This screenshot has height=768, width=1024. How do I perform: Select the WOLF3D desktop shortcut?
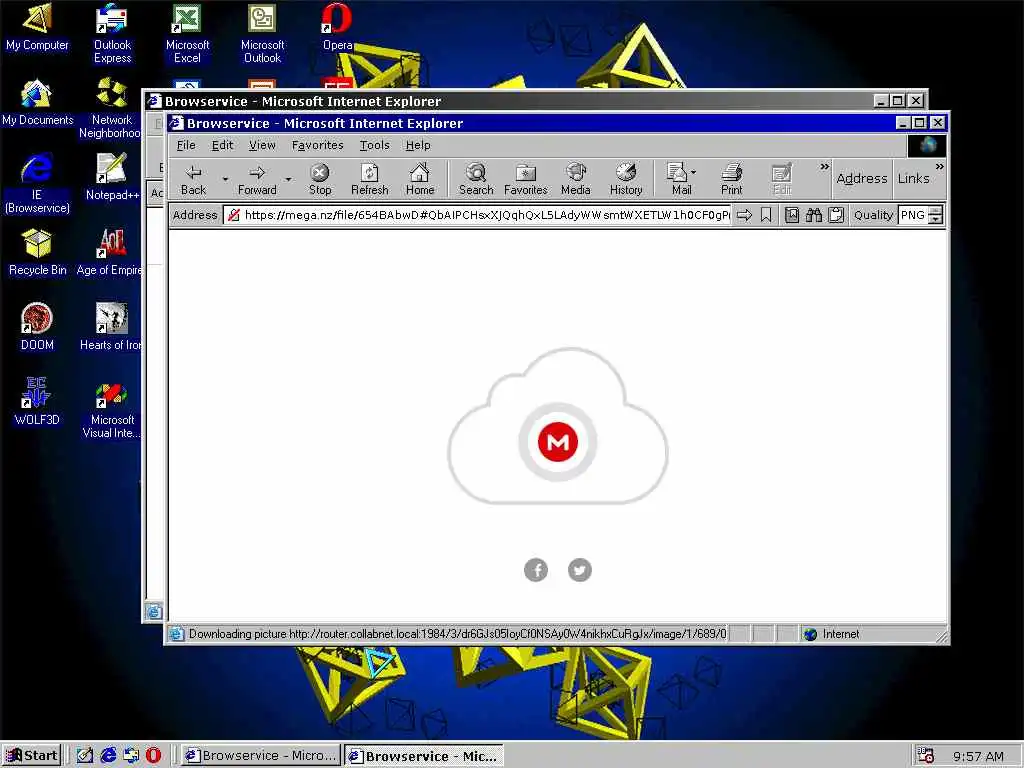tap(37, 403)
